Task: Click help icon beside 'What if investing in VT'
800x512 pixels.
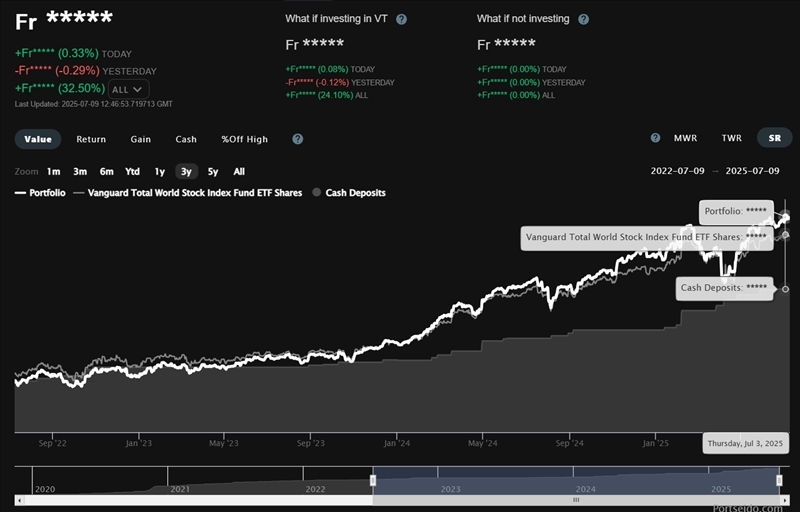Action: pos(401,19)
